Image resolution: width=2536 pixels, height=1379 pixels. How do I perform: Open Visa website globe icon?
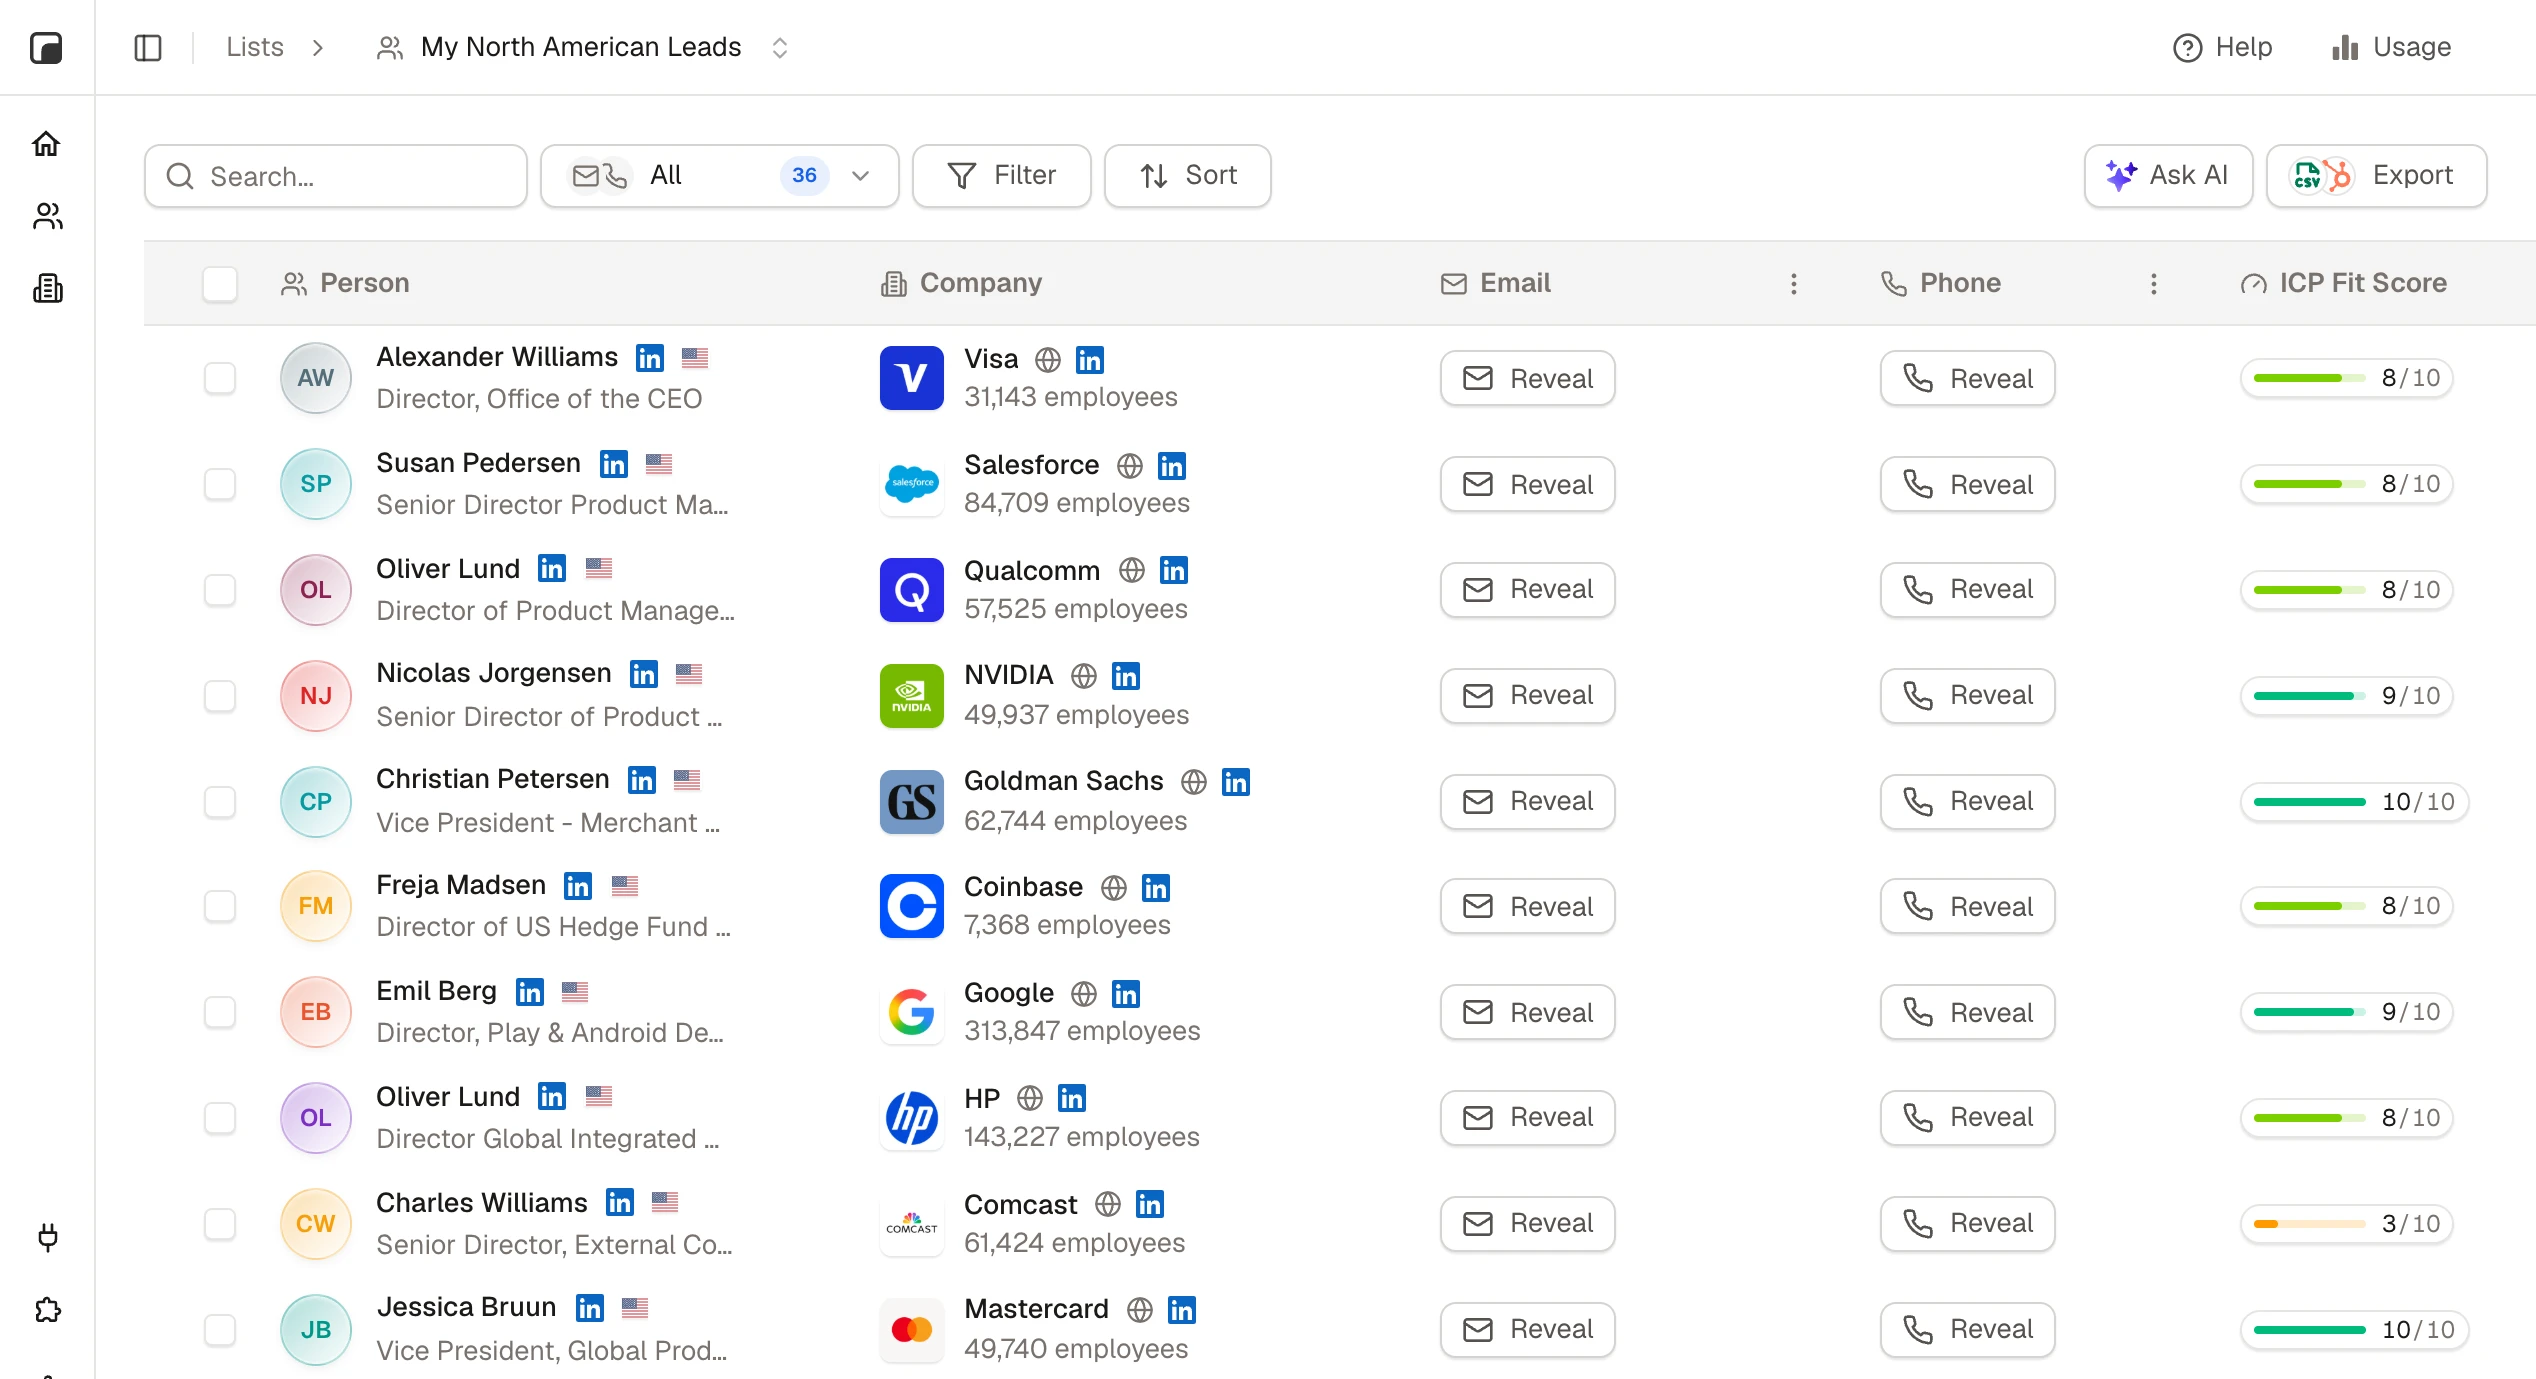1047,359
